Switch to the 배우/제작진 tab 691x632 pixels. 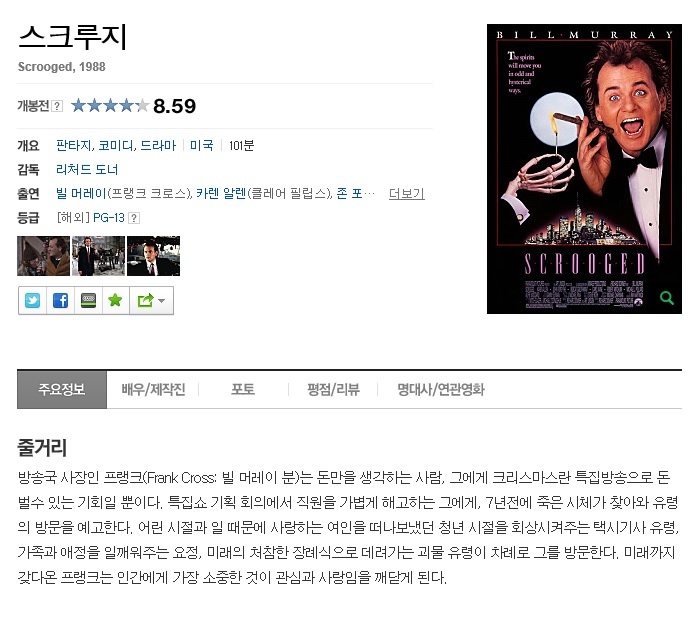(x=153, y=390)
